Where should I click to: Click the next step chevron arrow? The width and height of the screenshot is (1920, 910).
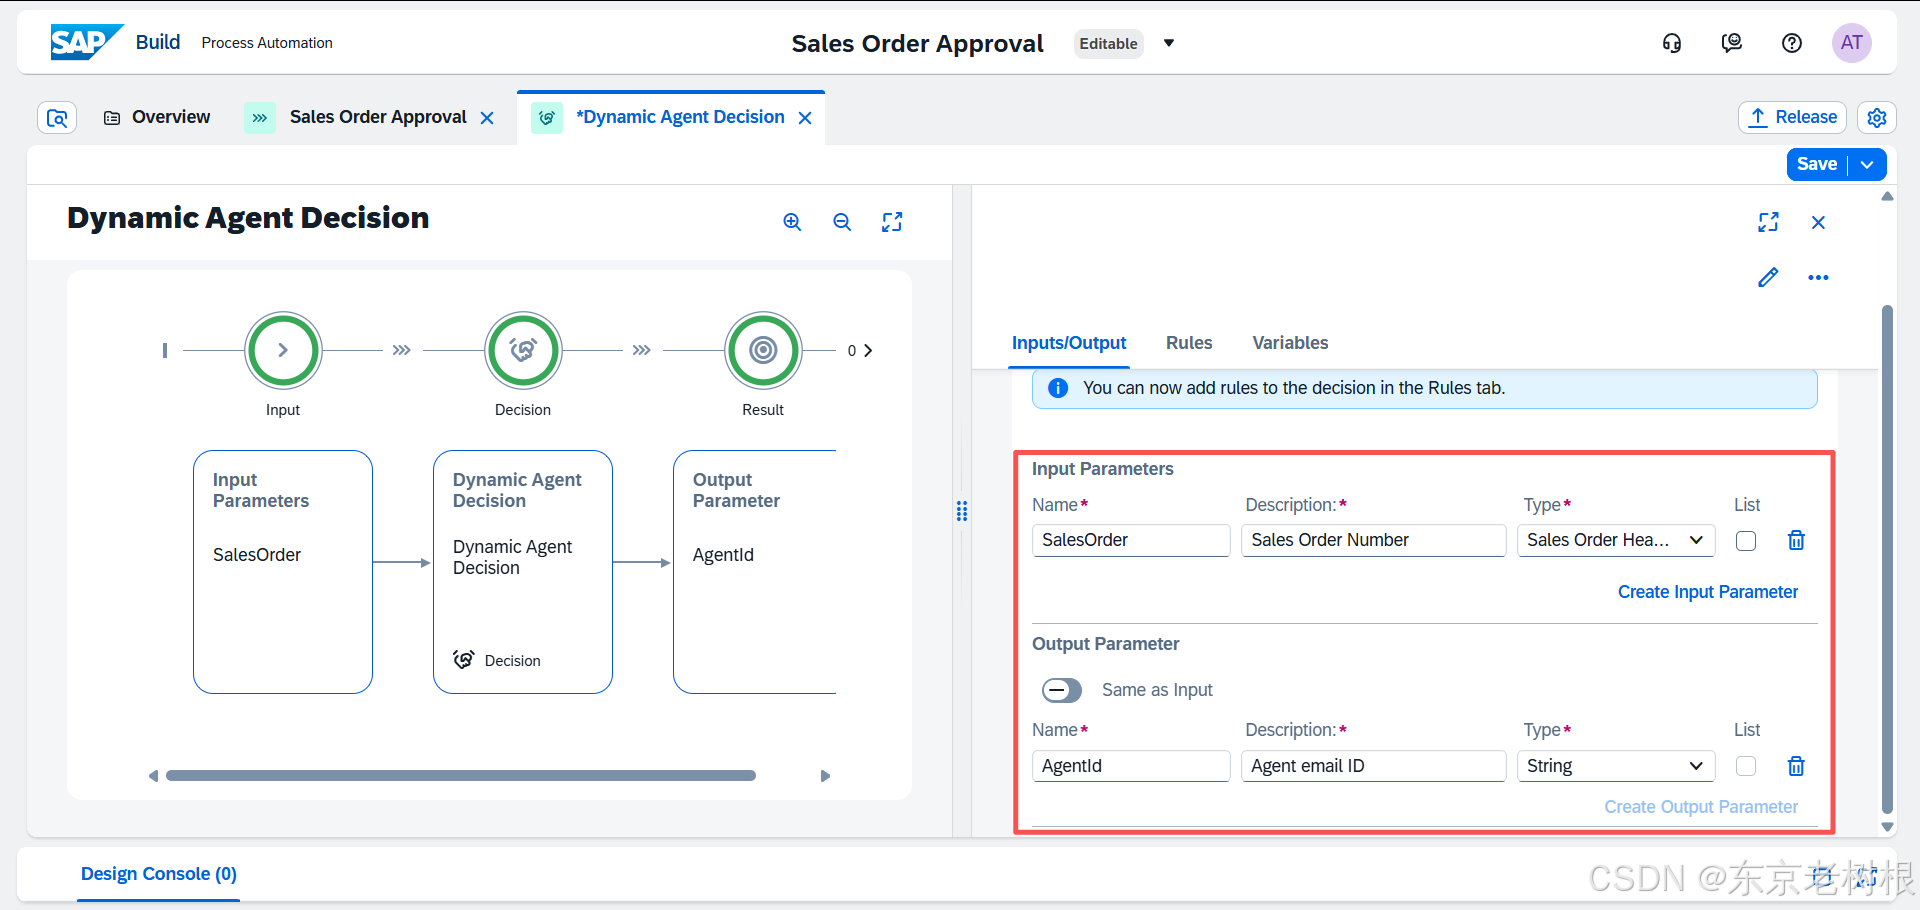(868, 350)
